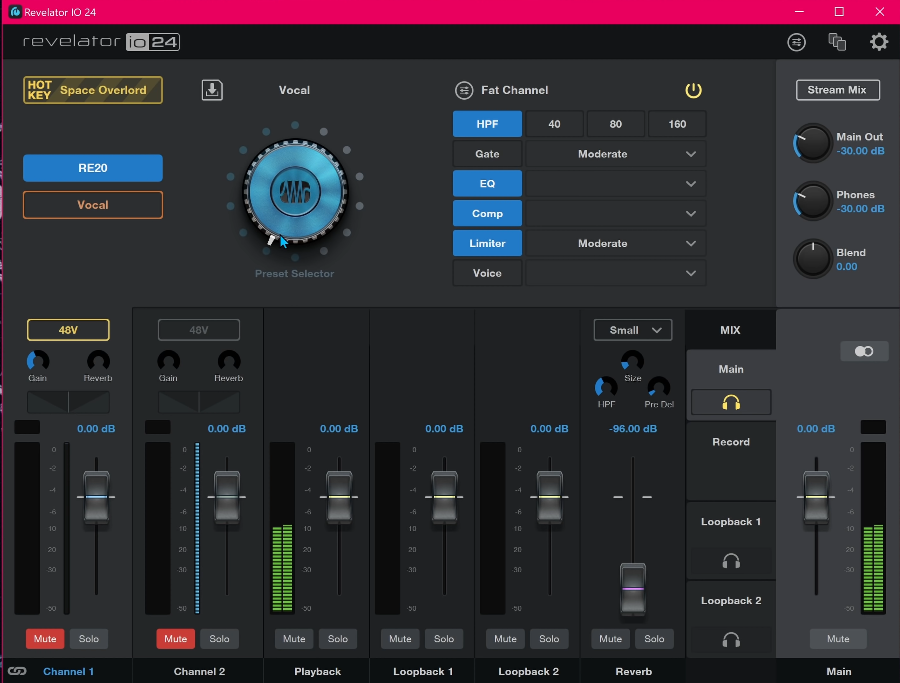Set HPF frequency to 160
Viewport: 900px width, 683px height.
click(677, 124)
